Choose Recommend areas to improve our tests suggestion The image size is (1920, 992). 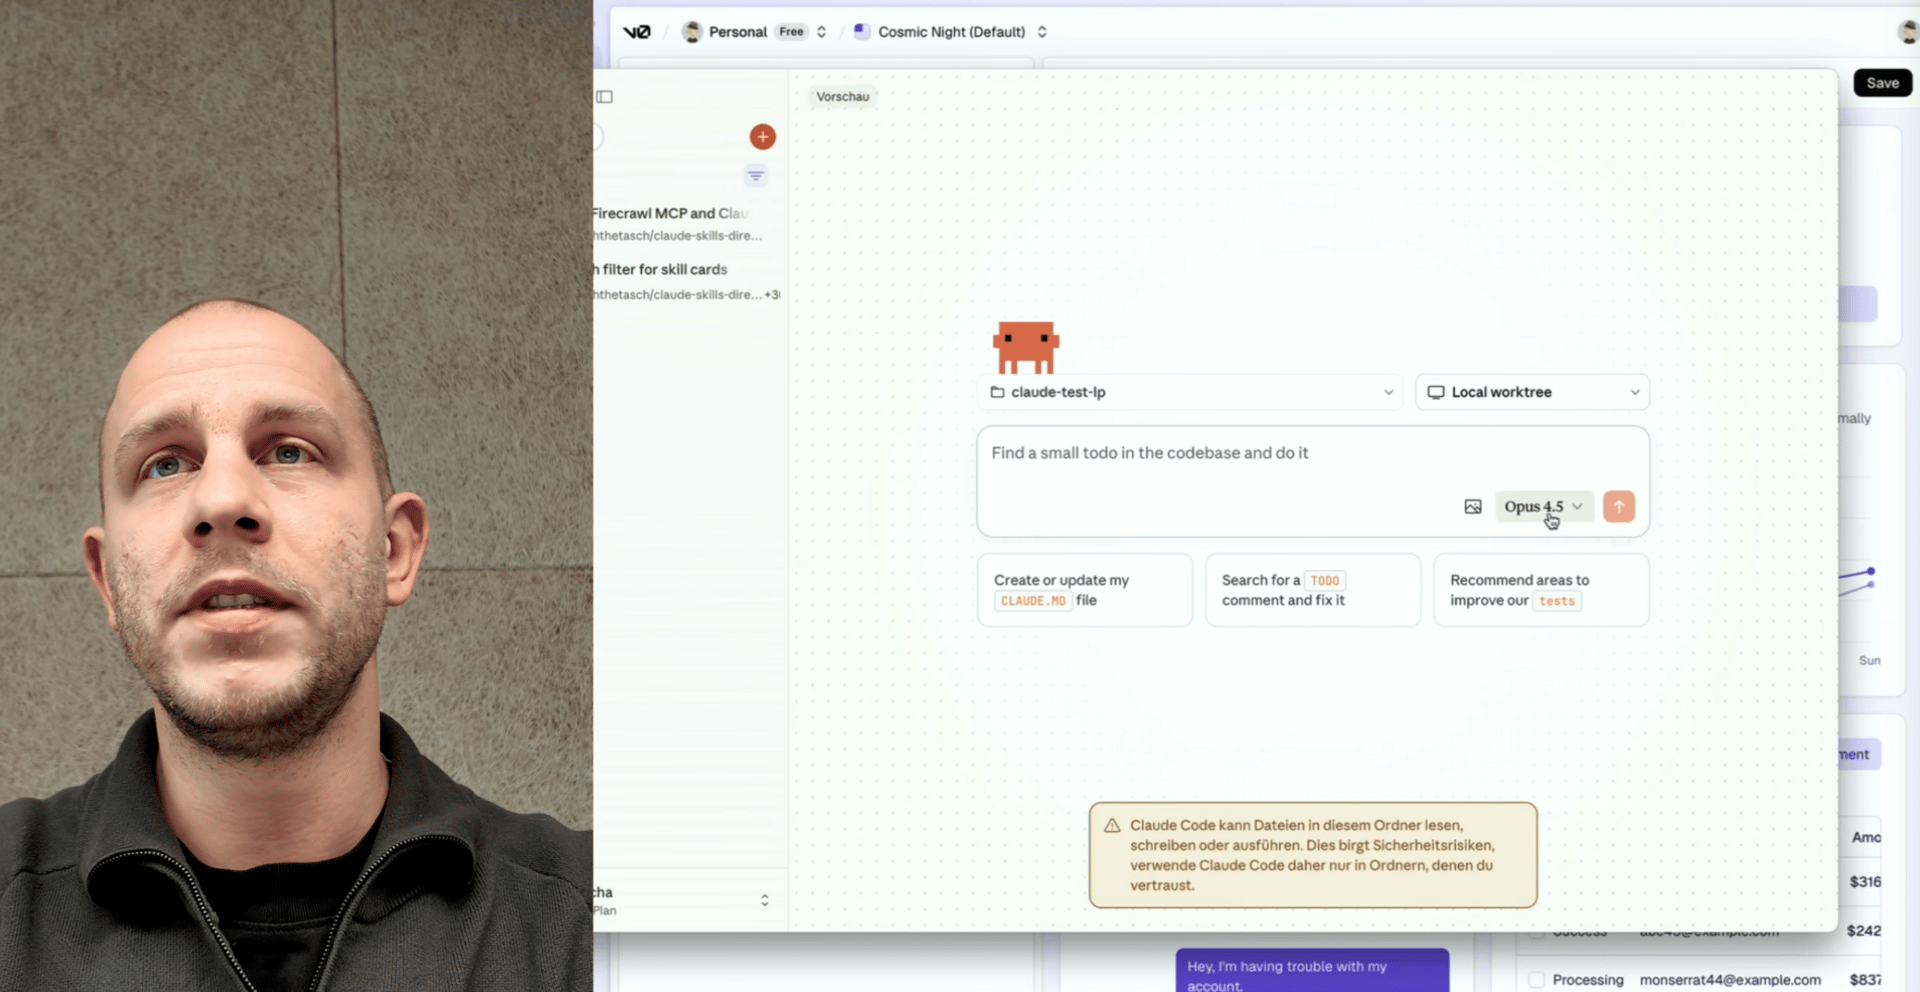[x=1541, y=590]
